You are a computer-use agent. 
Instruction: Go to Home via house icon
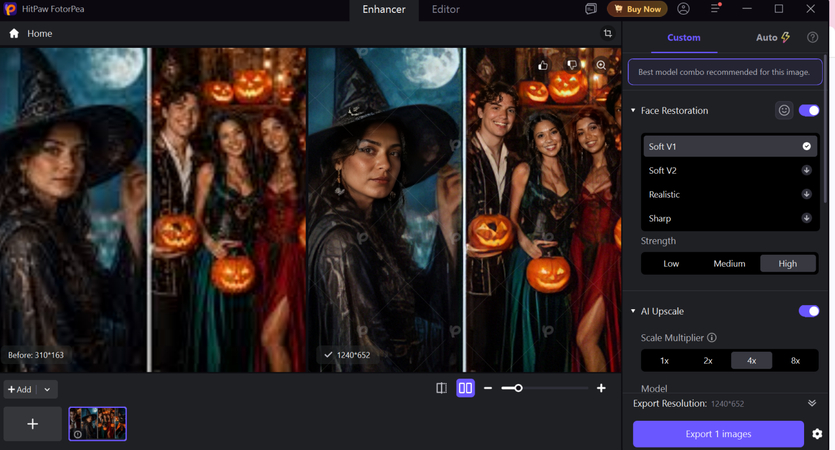(14, 34)
